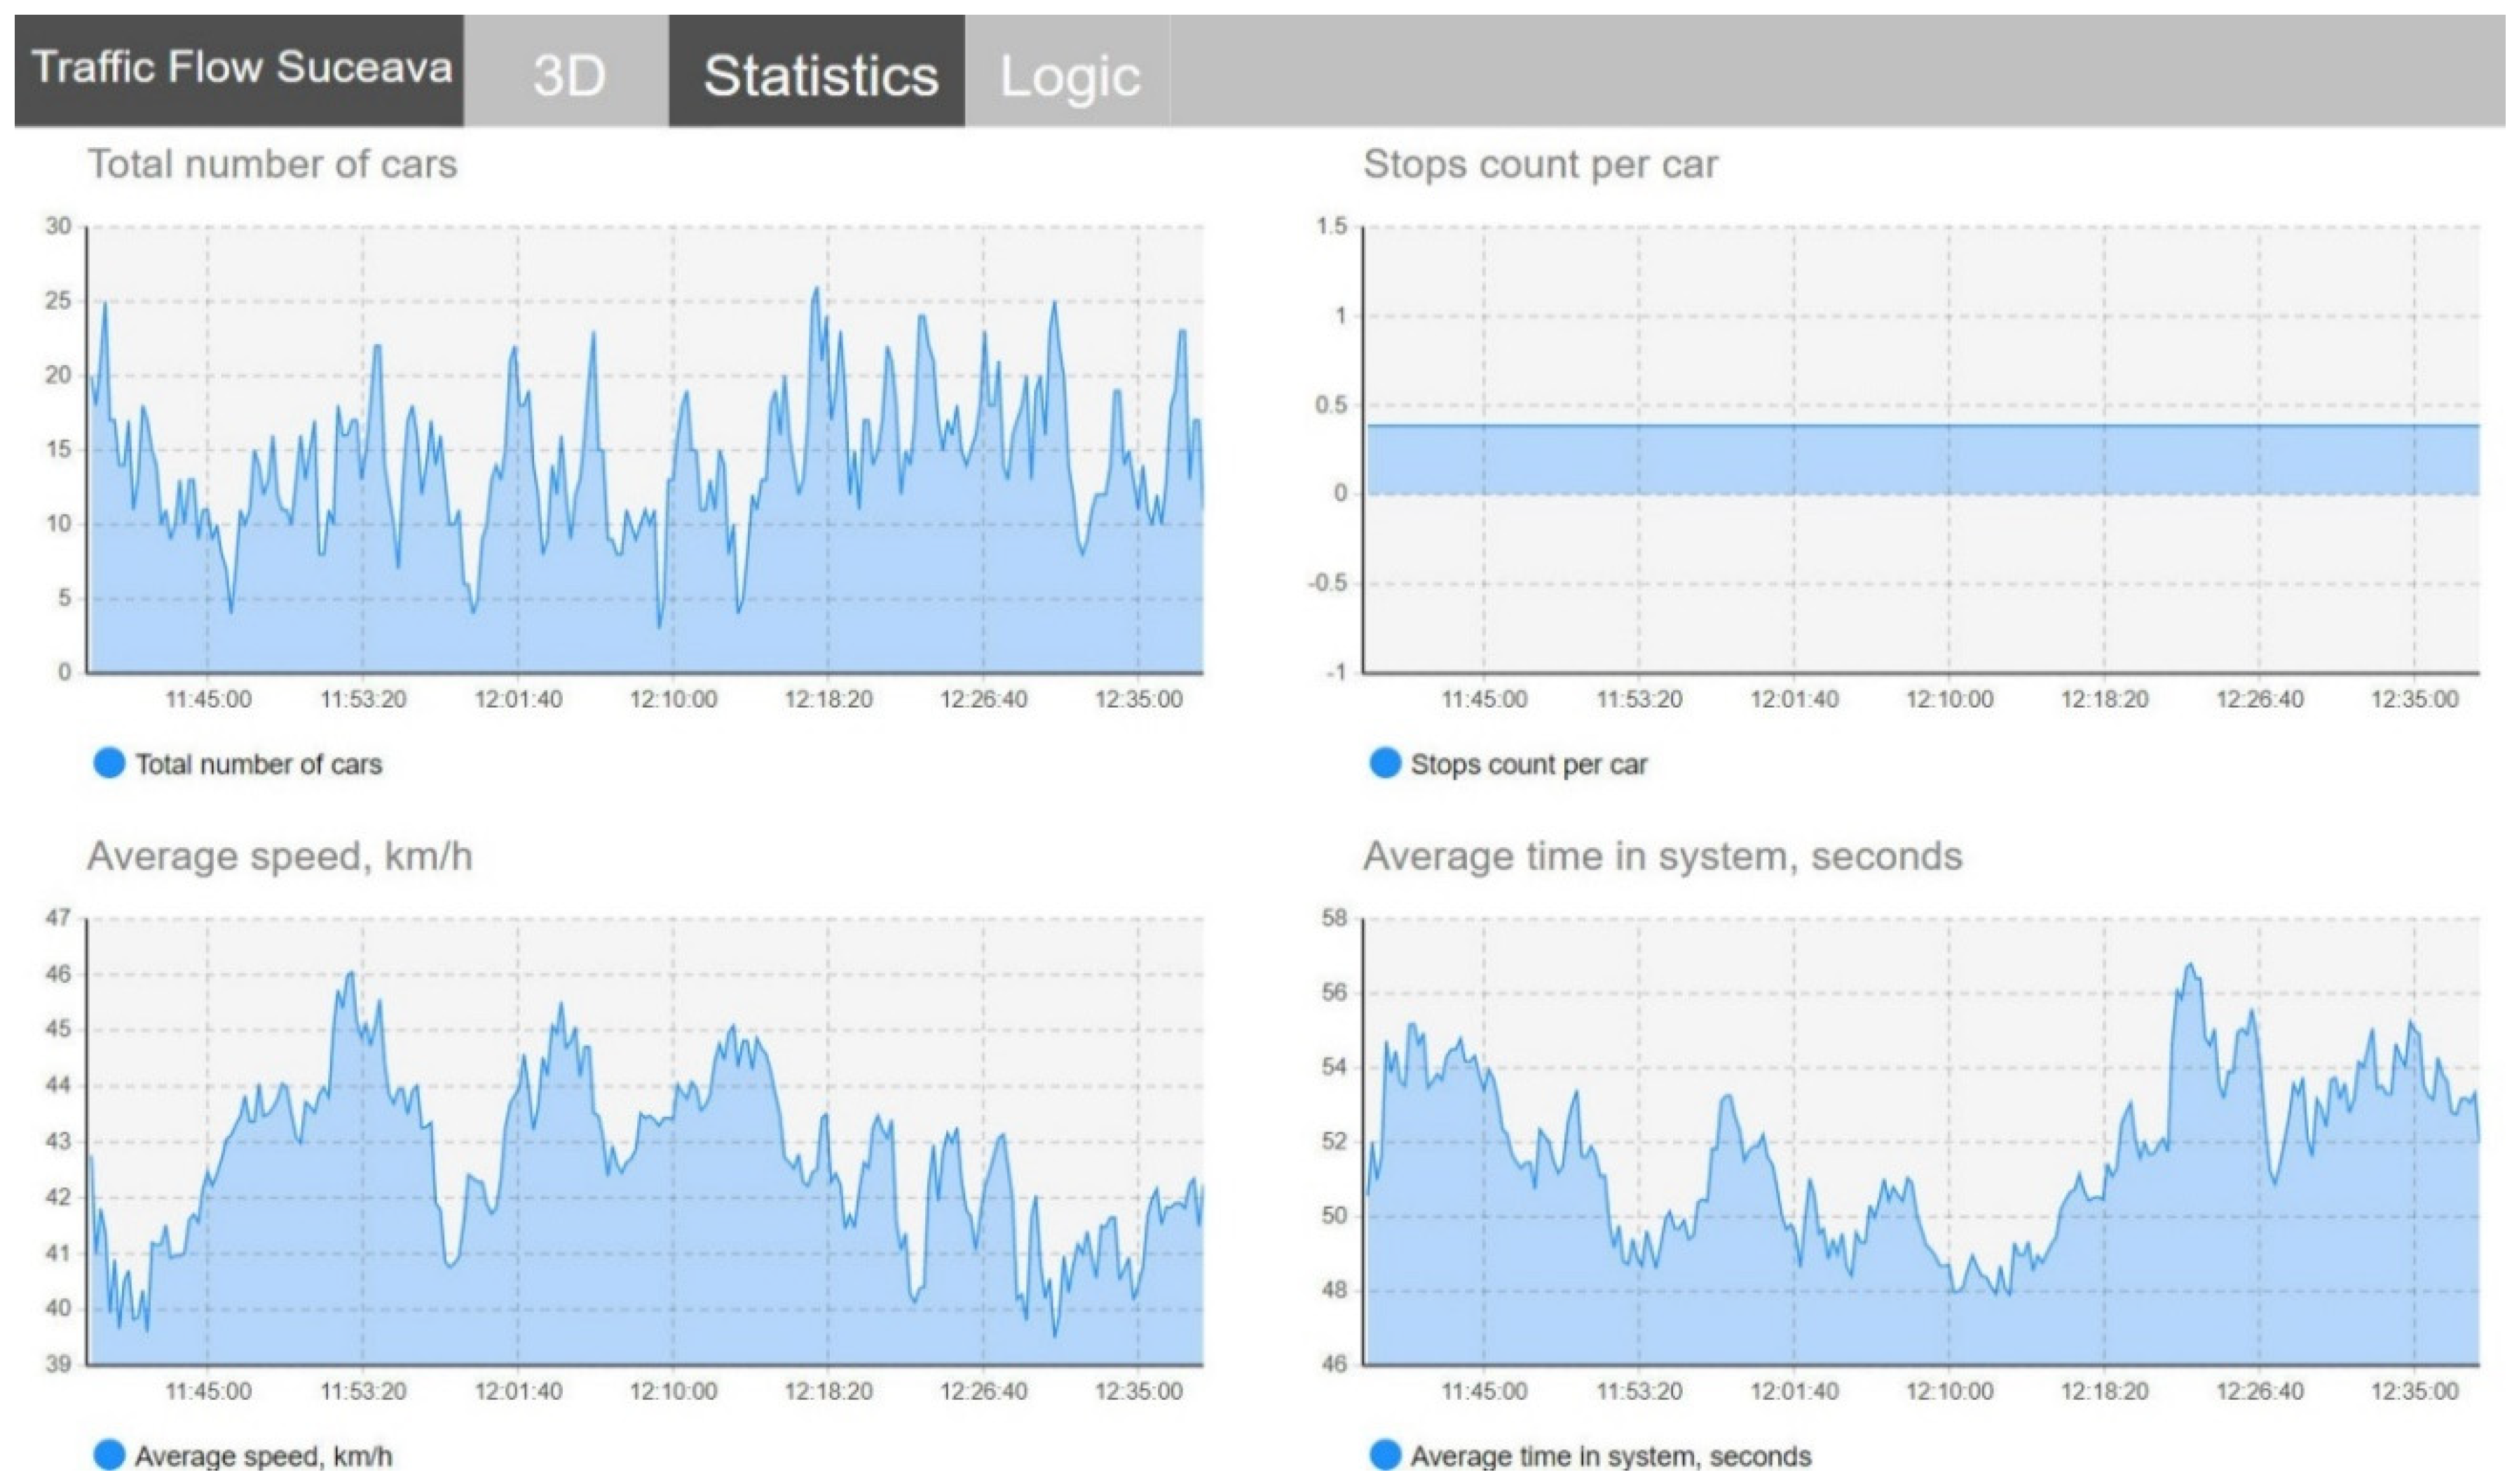The height and width of the screenshot is (1484, 2519).
Task: Toggle Stops count per car legend dot
Action: click(x=1384, y=763)
